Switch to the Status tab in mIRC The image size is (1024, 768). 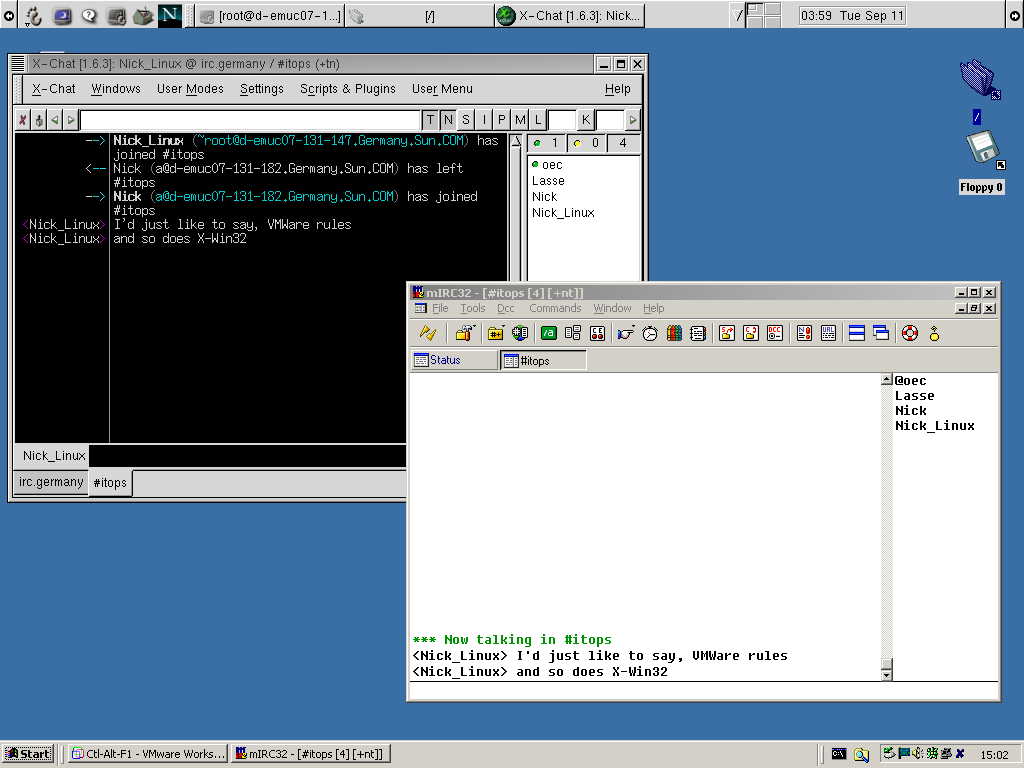(x=454, y=360)
